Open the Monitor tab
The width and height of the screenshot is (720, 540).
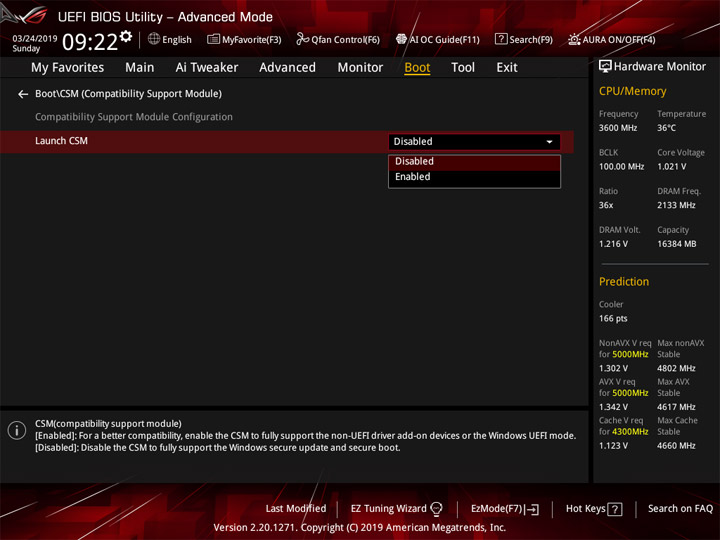point(360,68)
